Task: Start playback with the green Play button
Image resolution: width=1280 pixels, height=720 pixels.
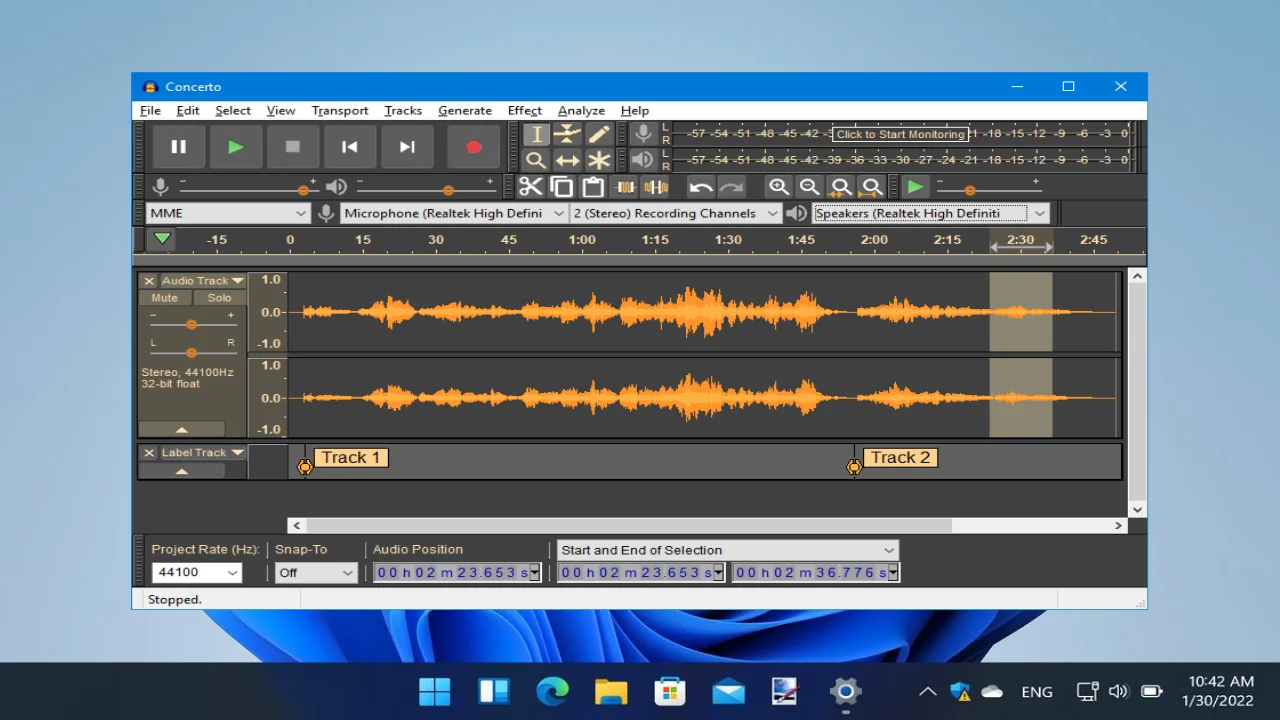Action: coord(235,147)
